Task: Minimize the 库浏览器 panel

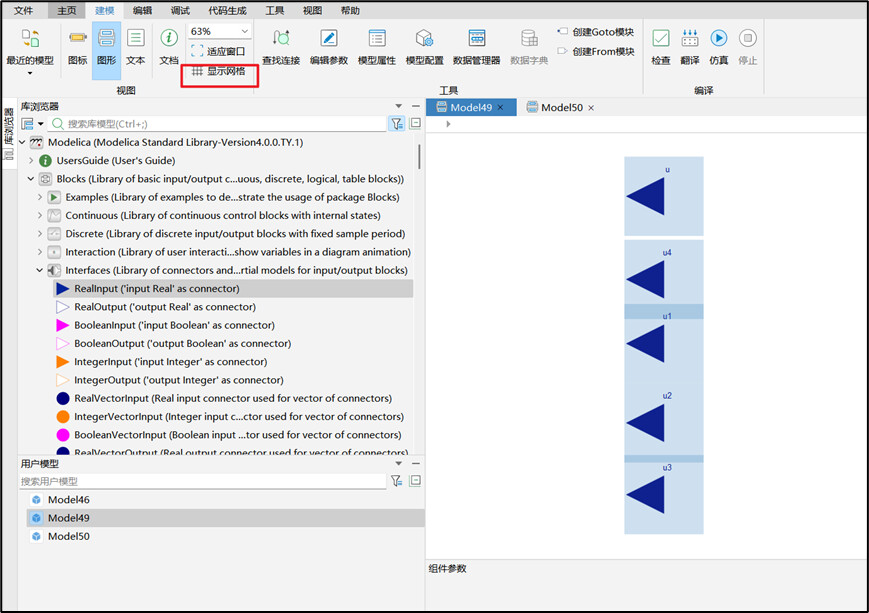Action: tap(416, 106)
